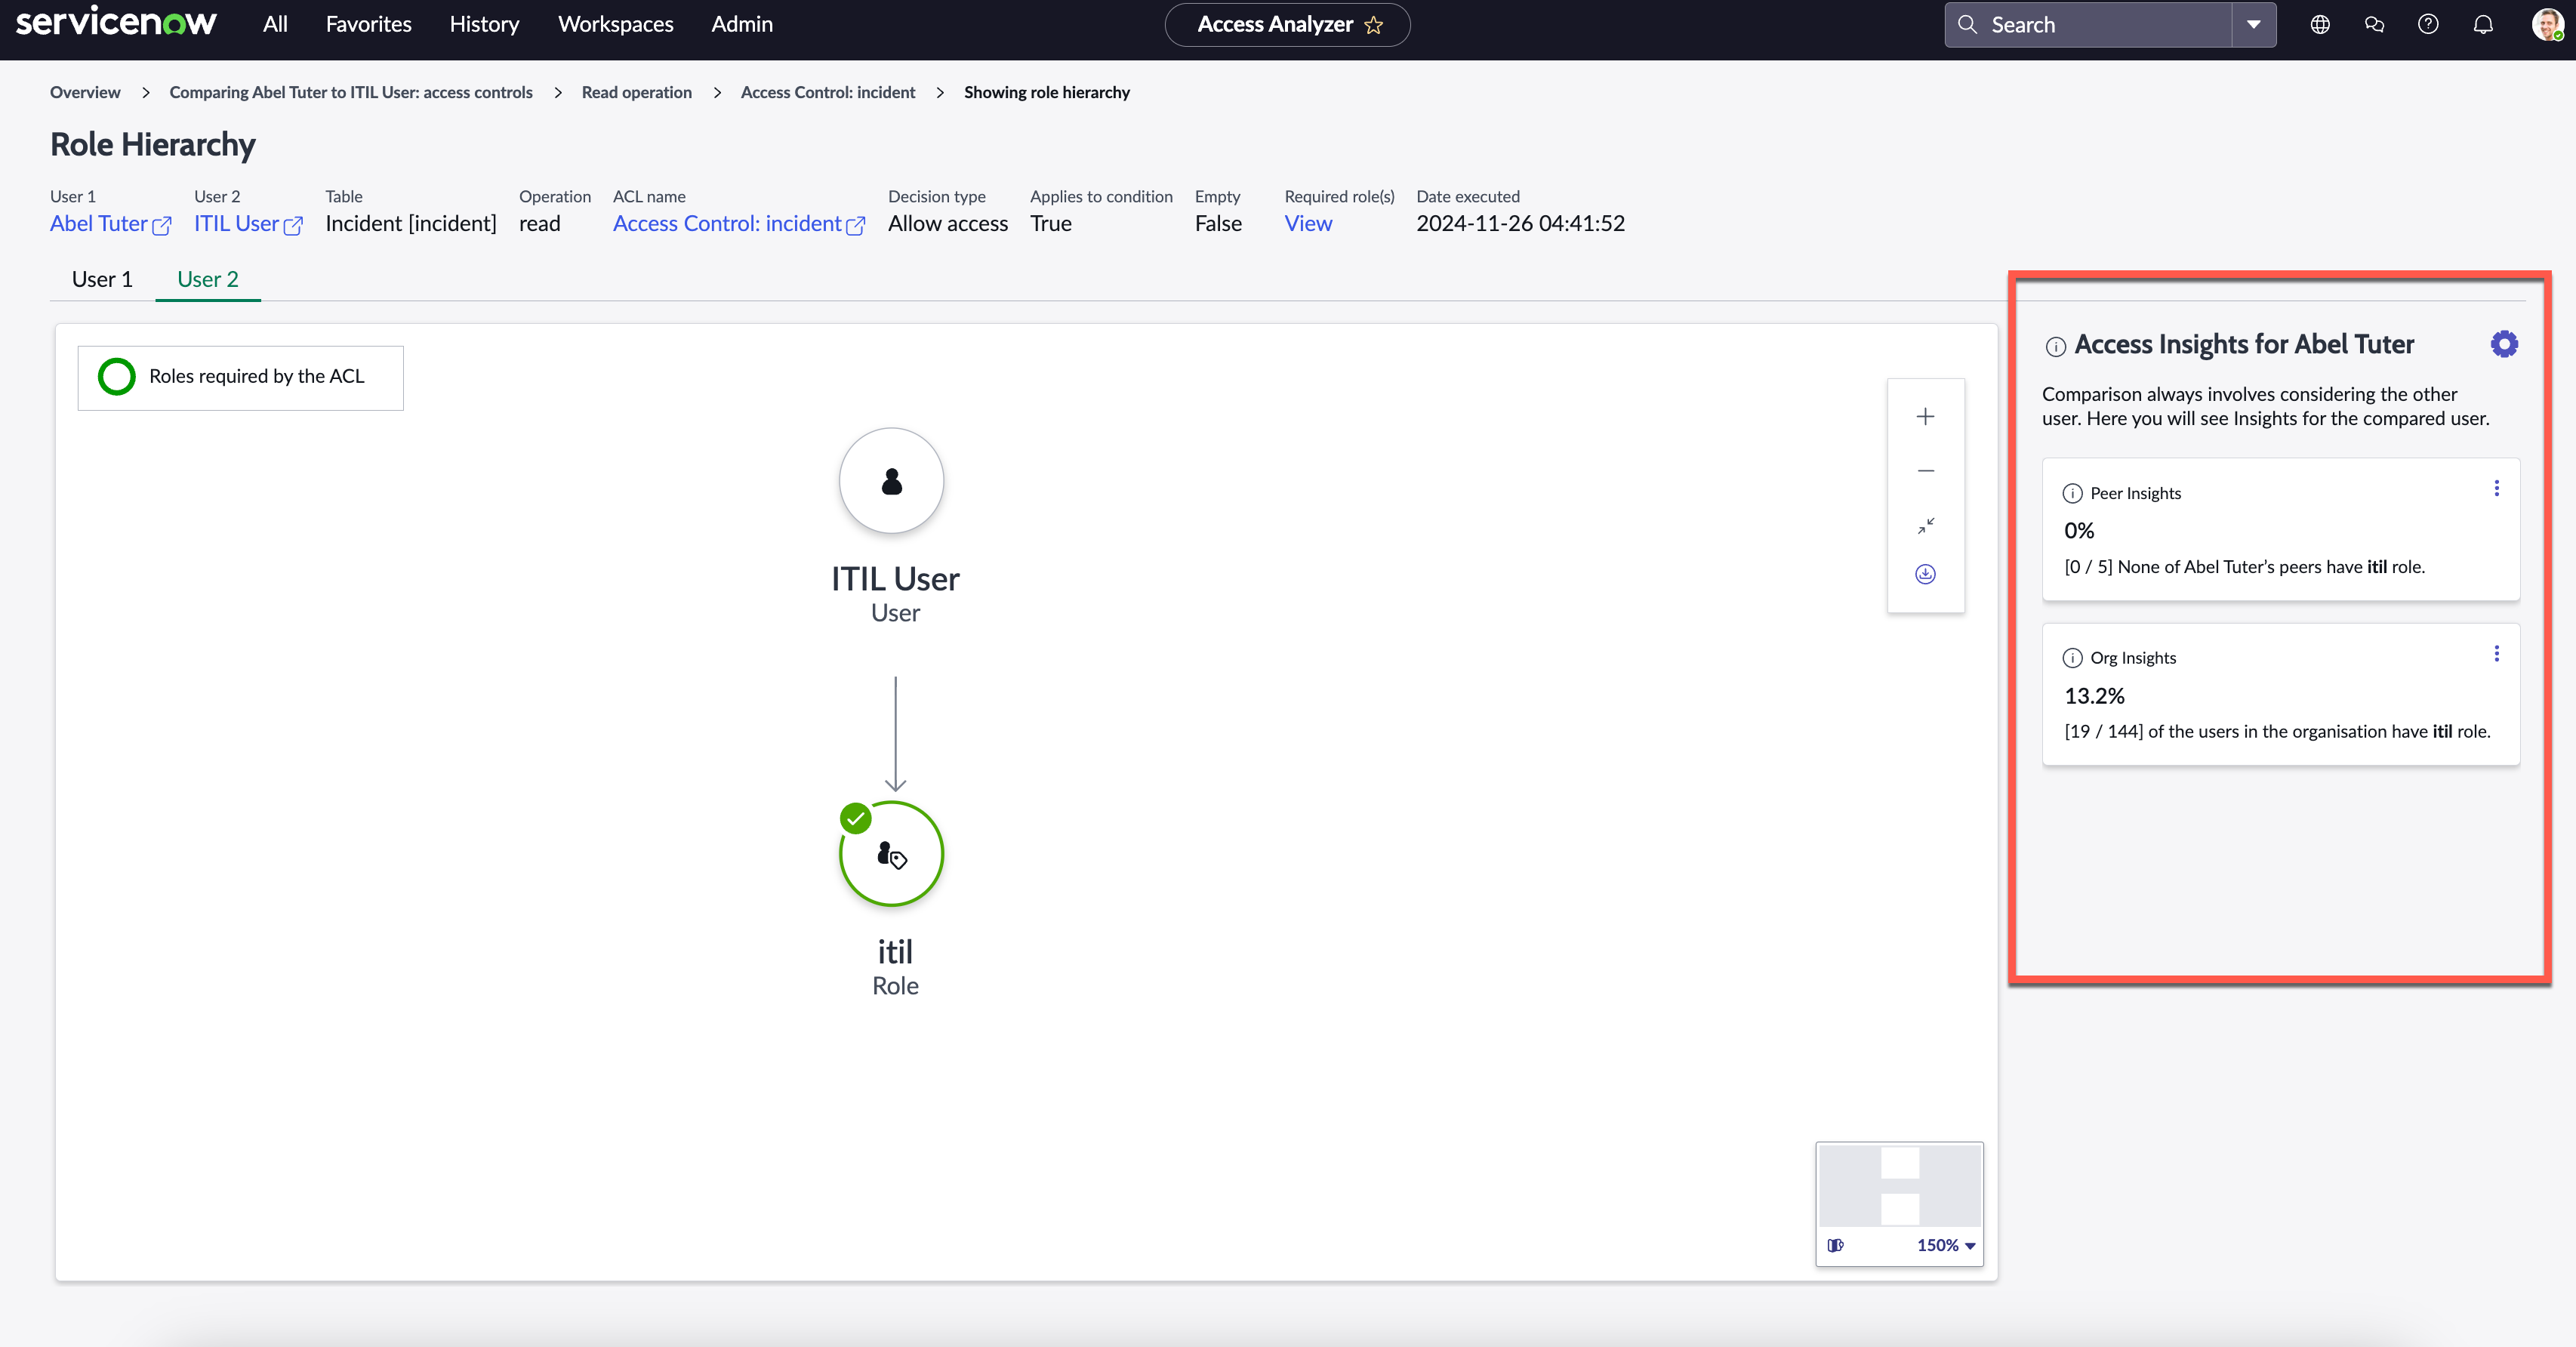The width and height of the screenshot is (2576, 1347).
Task: Click the 0% Peer Insights value
Action: click(x=2079, y=531)
